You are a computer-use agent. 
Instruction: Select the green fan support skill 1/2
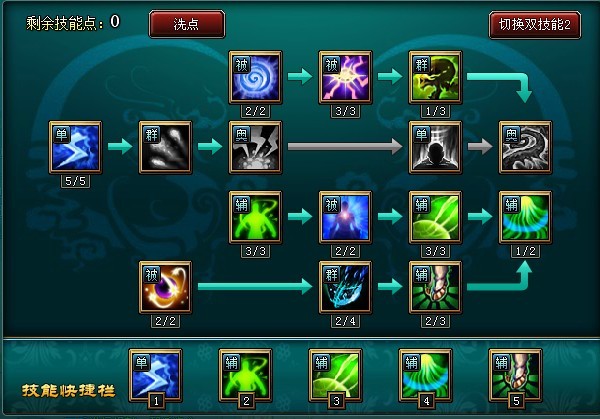(x=525, y=217)
